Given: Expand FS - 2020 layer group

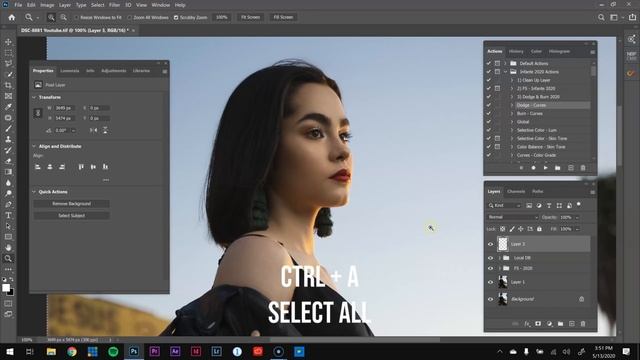Looking at the screenshot, I should 500,268.
